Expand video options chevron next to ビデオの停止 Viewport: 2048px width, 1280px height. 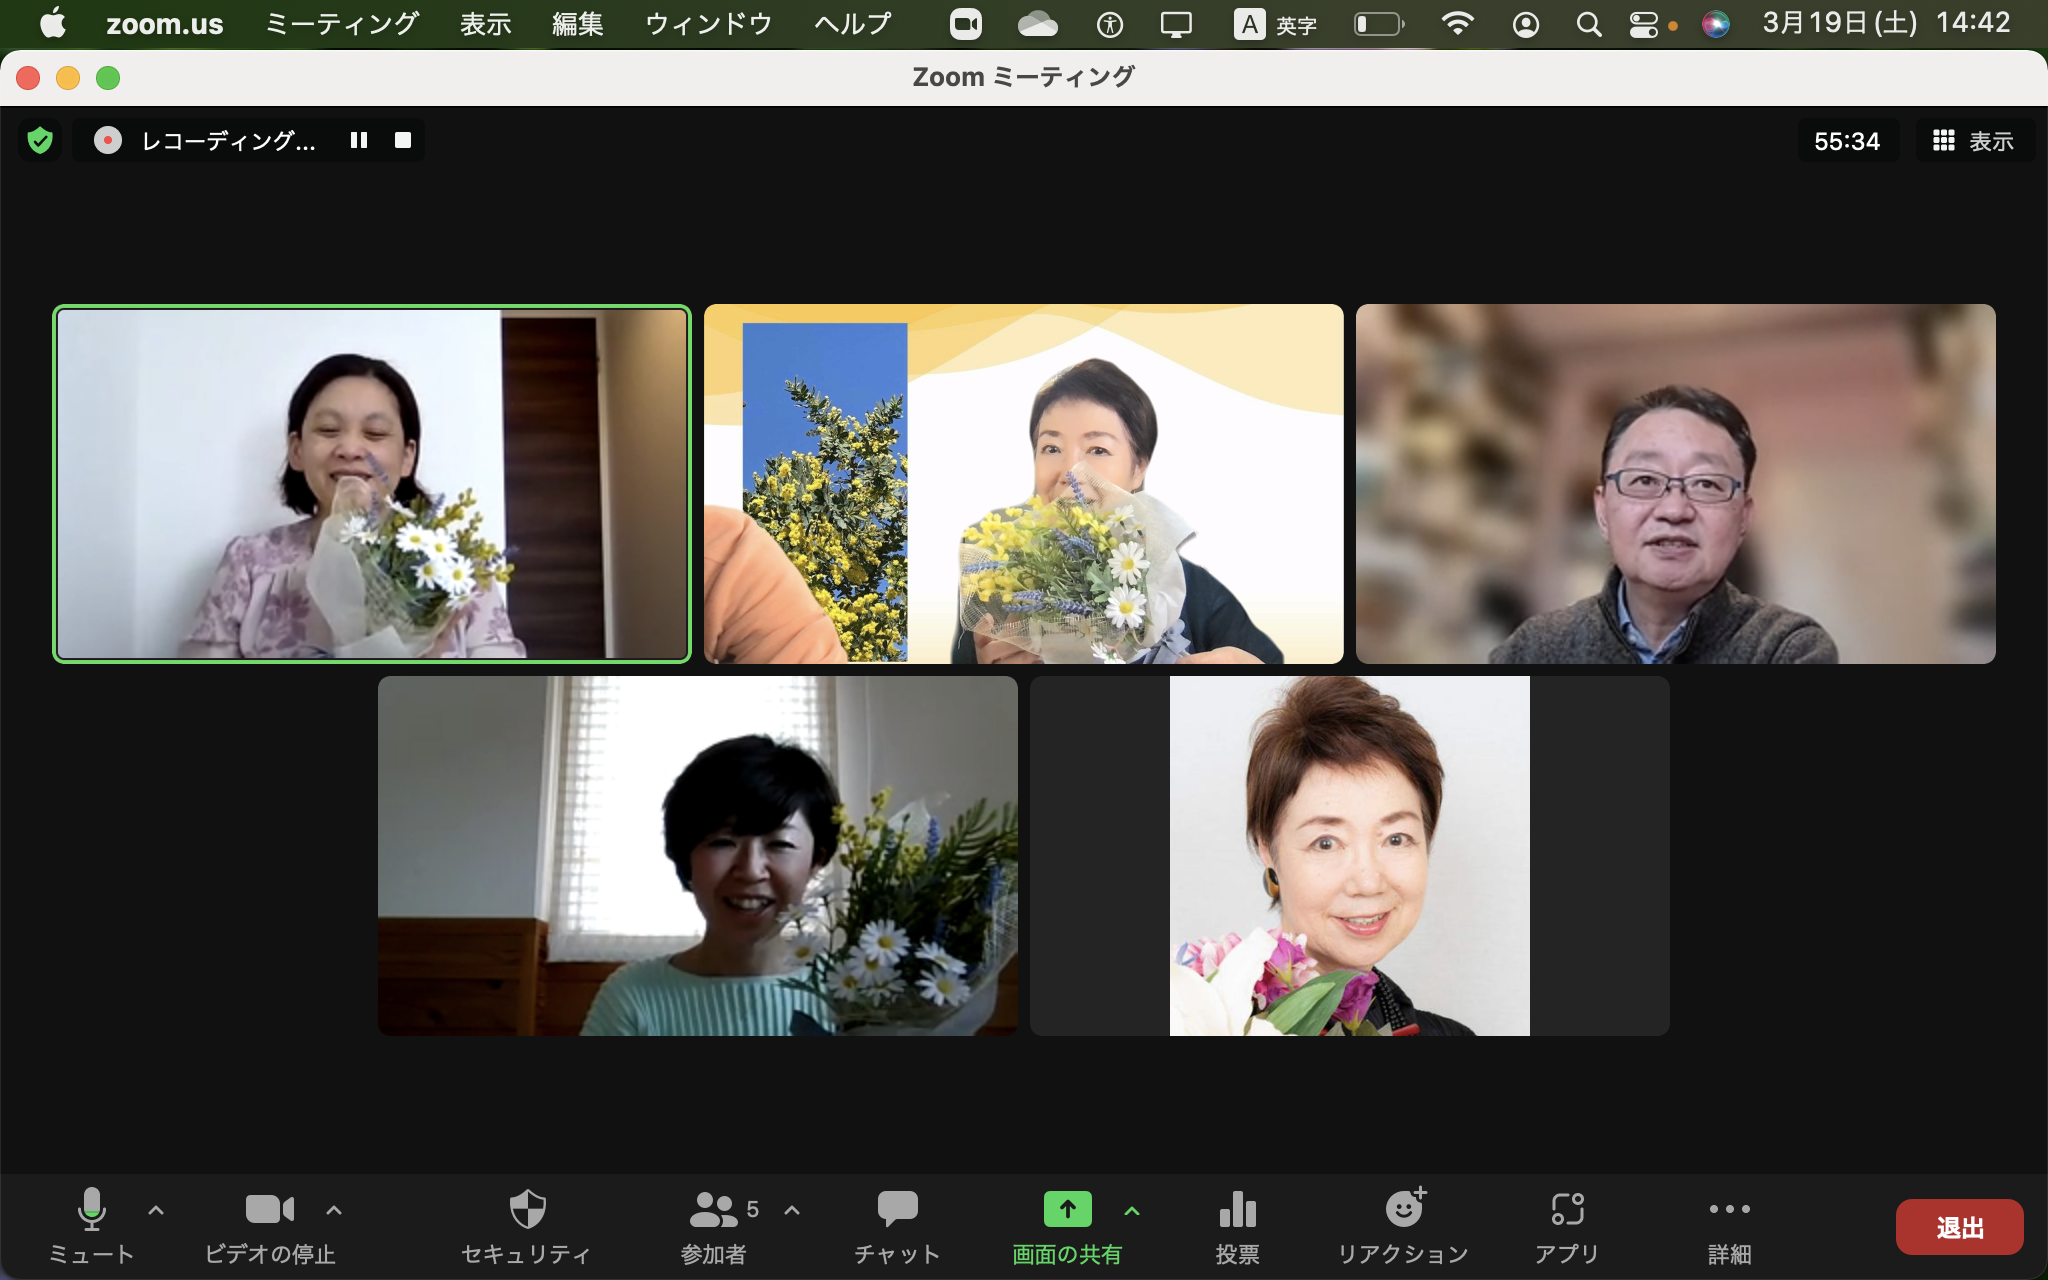[334, 1210]
